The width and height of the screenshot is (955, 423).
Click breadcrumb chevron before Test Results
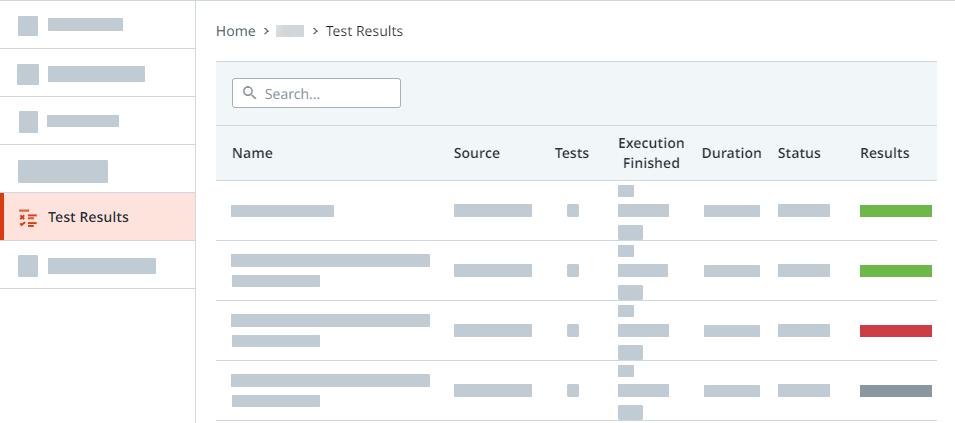click(315, 31)
